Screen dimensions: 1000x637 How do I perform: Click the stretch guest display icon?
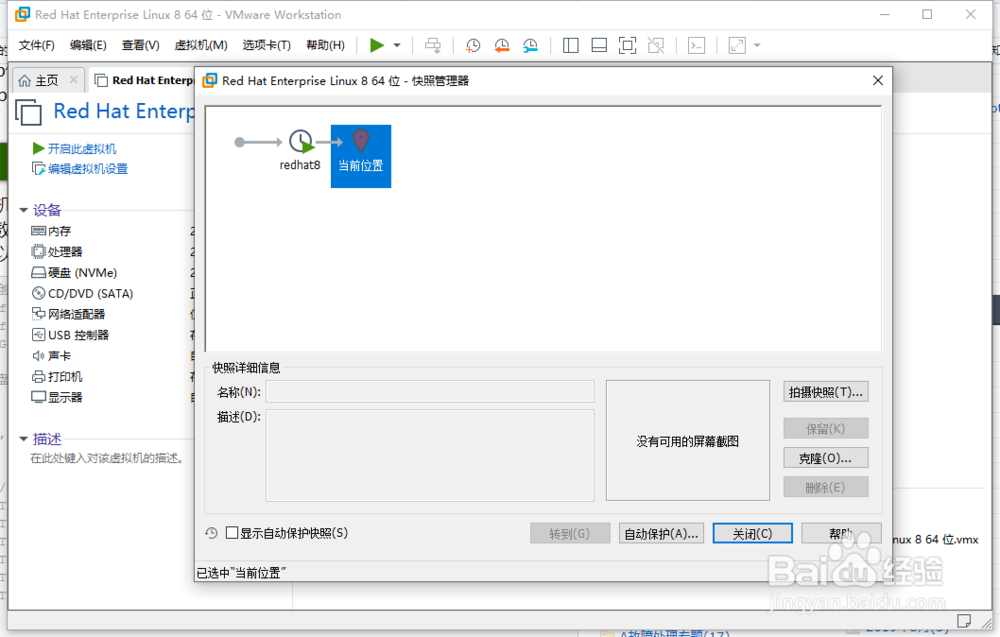(x=737, y=45)
